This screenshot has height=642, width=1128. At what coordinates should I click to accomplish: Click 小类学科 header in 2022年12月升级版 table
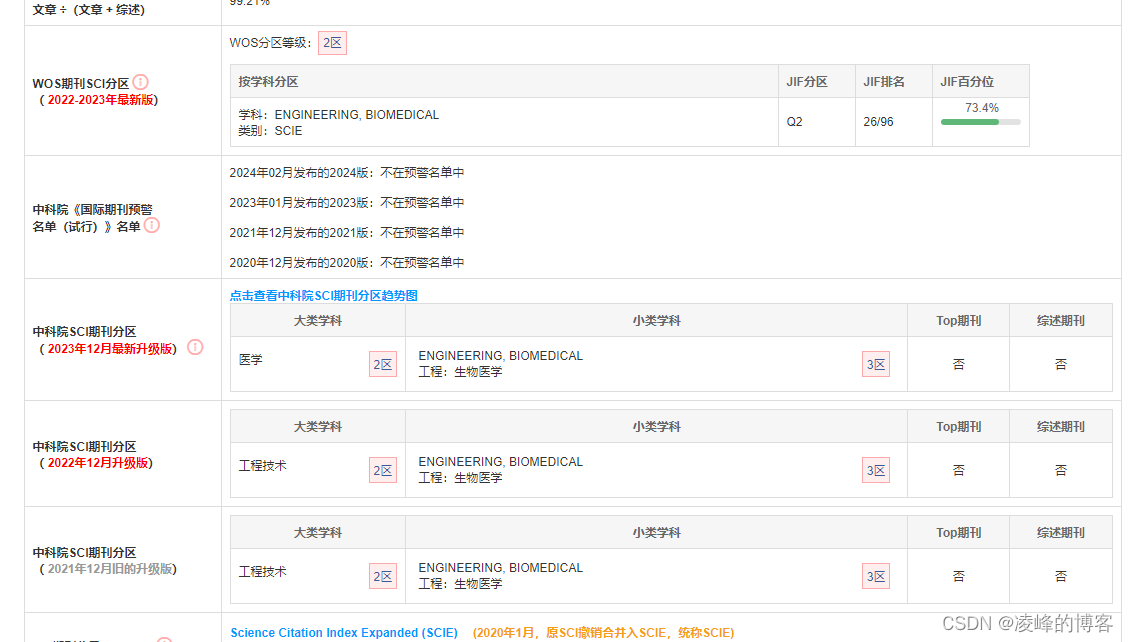pyautogui.click(x=656, y=426)
